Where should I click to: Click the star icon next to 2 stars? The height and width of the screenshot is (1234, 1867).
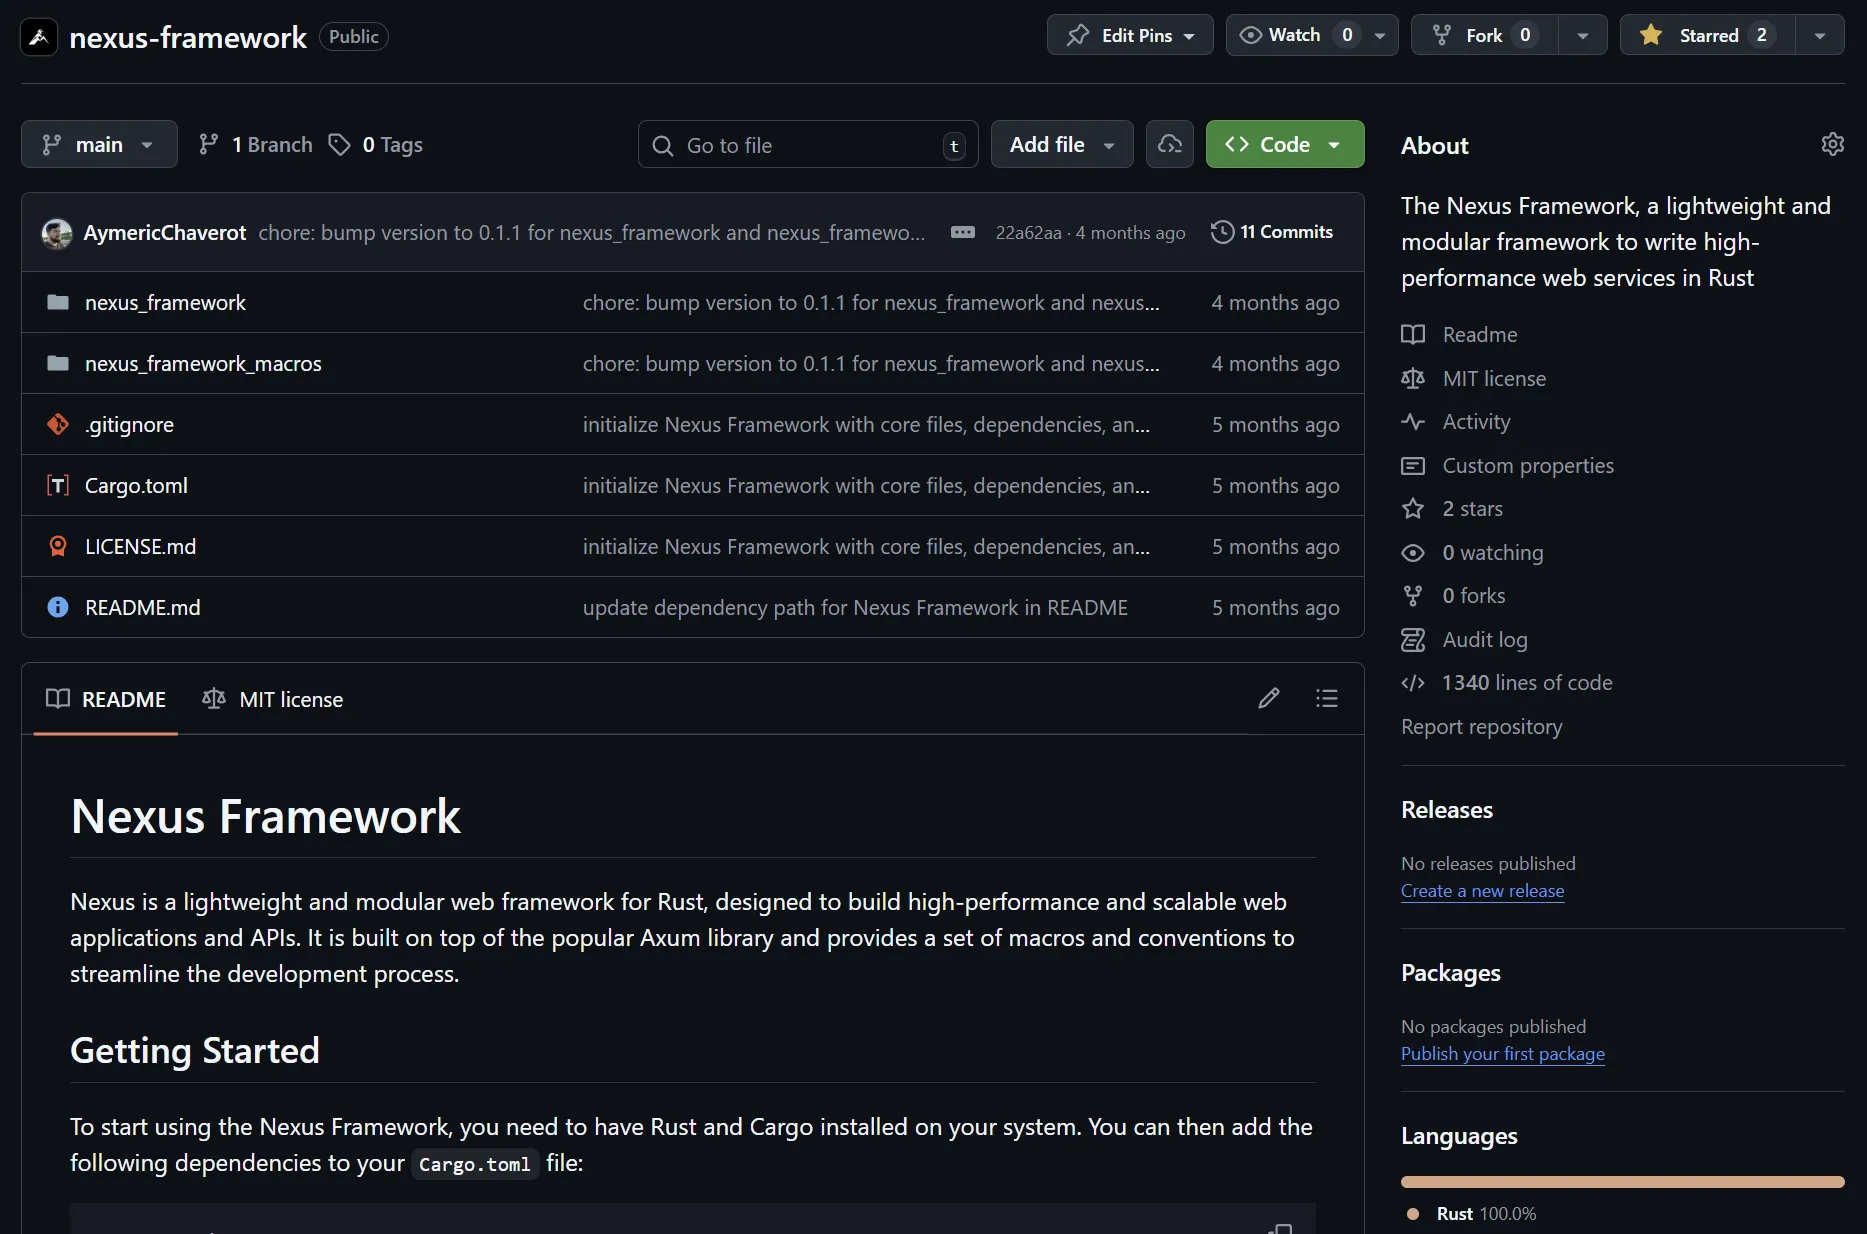pyautogui.click(x=1413, y=508)
